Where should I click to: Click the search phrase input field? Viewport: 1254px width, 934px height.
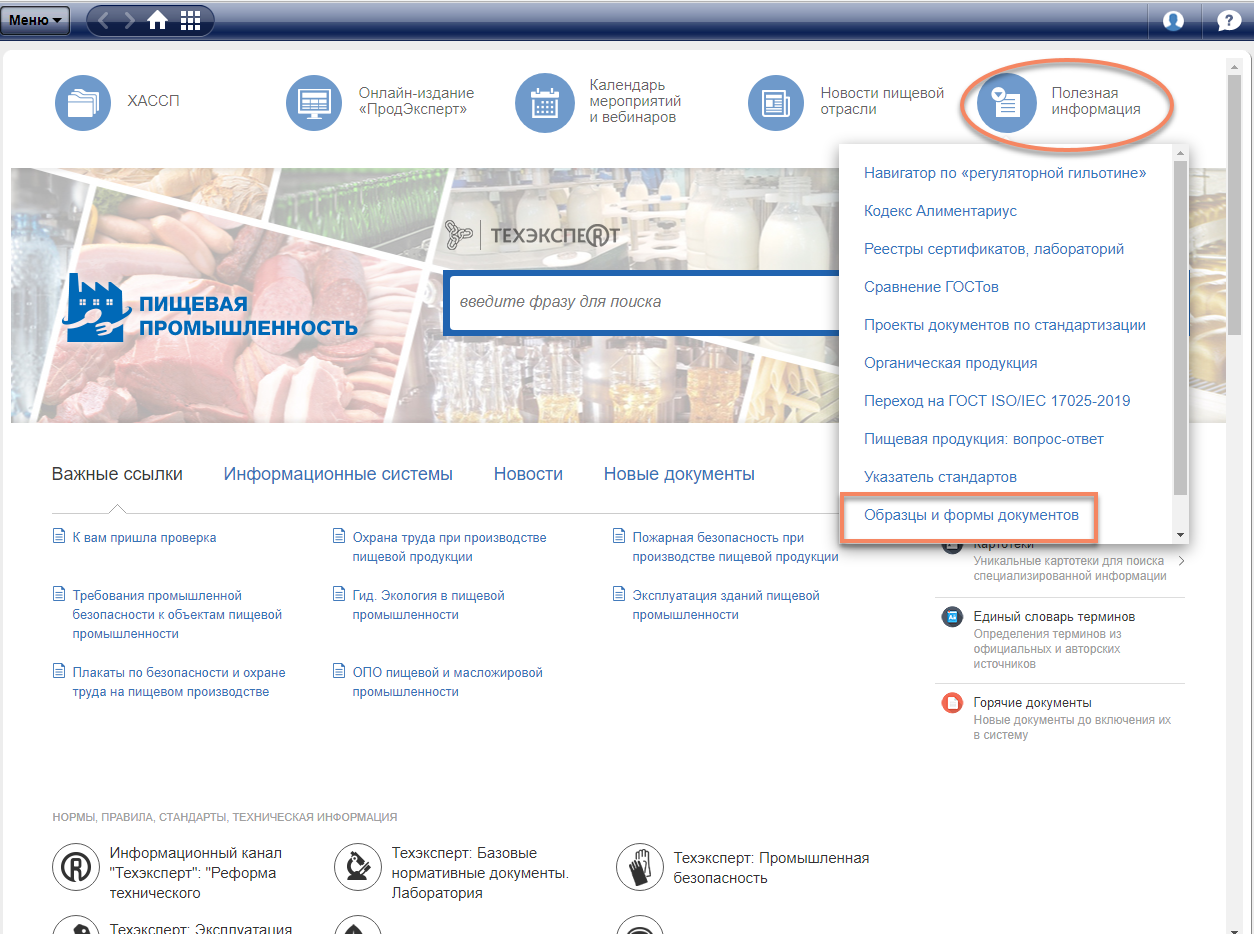pyautogui.click(x=640, y=301)
